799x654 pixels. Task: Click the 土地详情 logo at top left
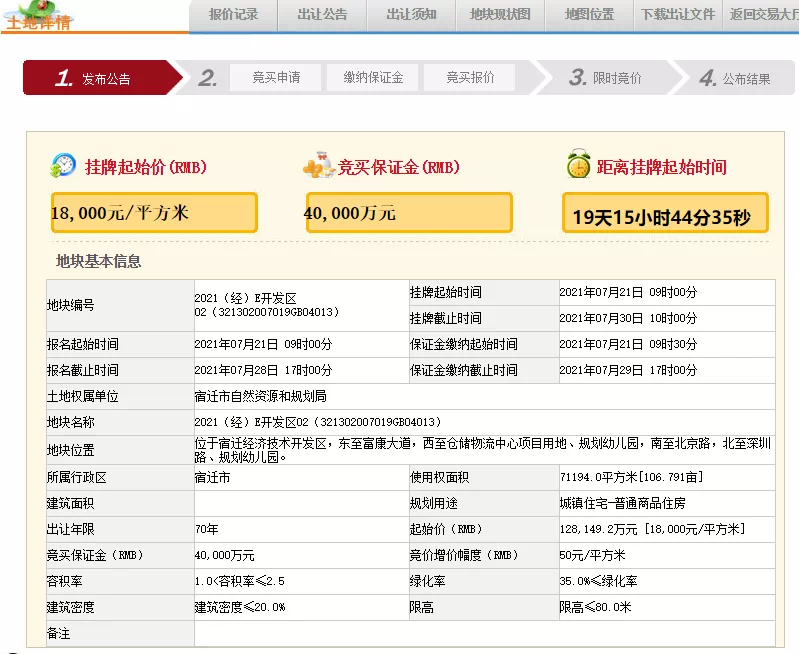pyautogui.click(x=40, y=17)
